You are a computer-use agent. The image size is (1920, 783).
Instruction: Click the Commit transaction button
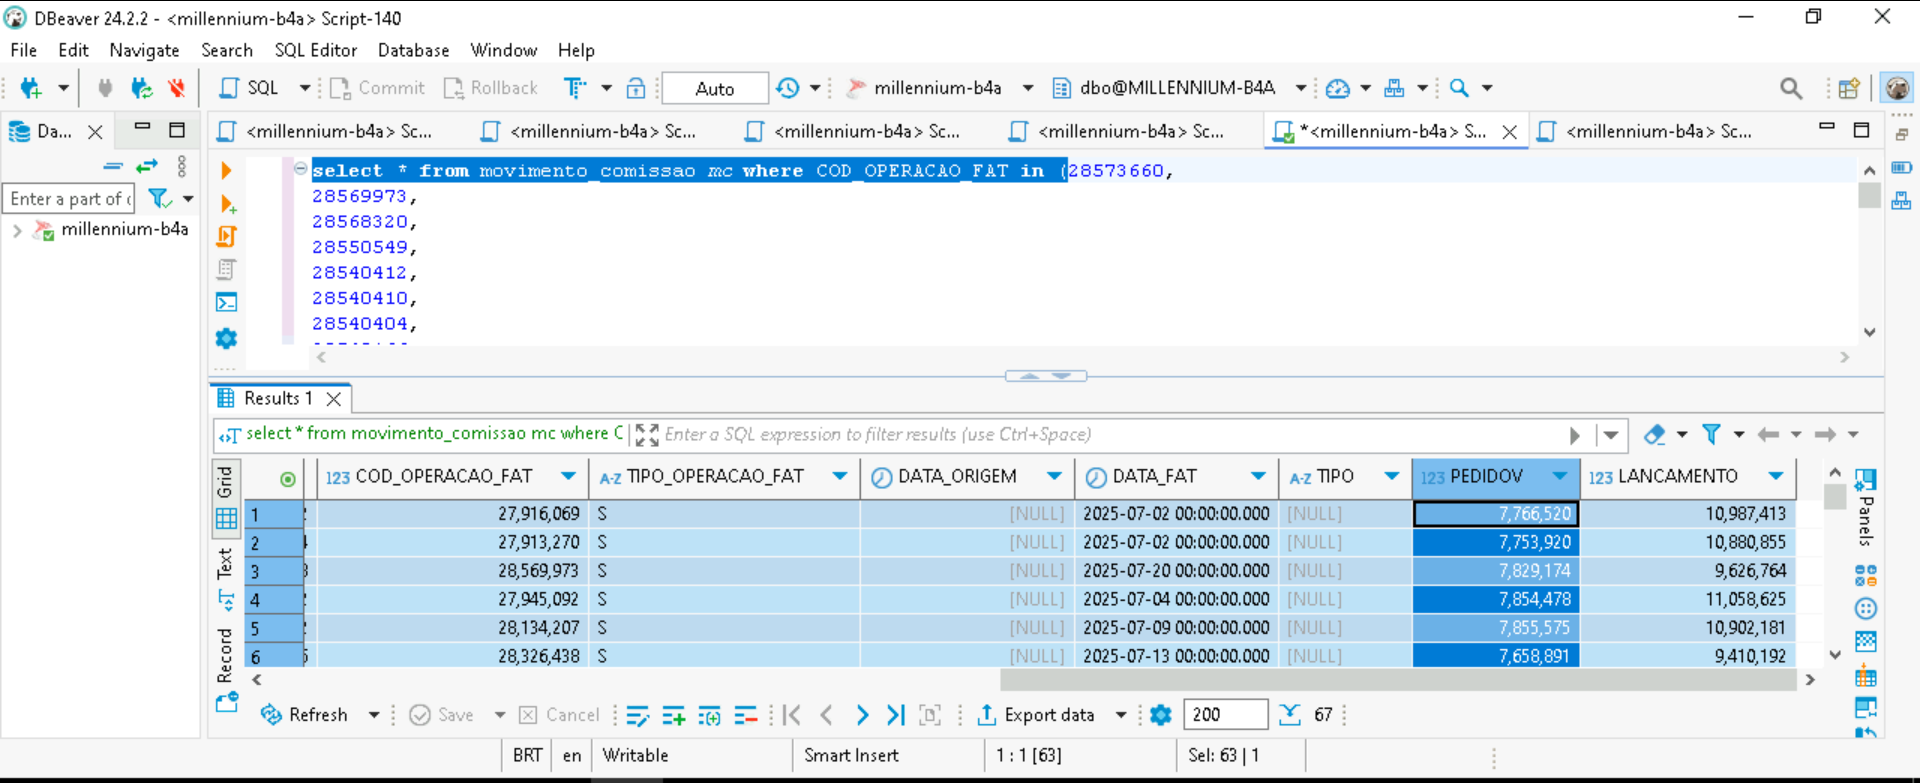(x=377, y=88)
